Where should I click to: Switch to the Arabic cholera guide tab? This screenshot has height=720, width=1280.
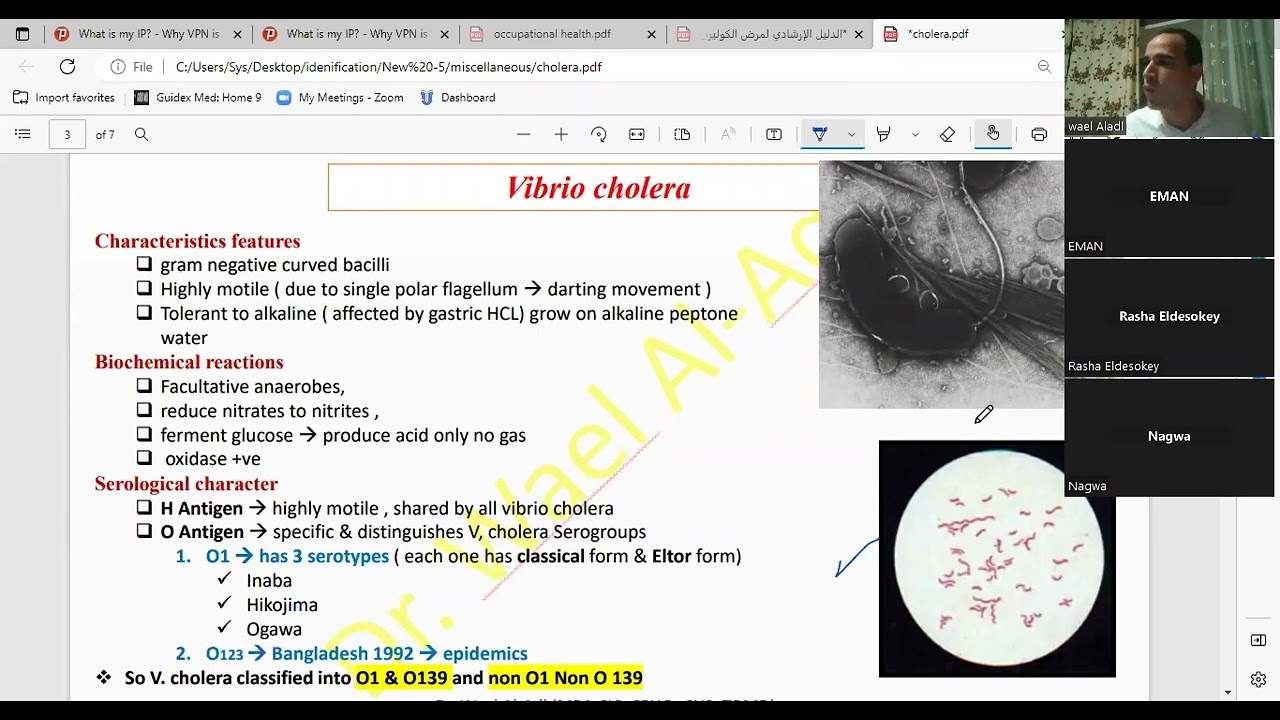click(770, 34)
